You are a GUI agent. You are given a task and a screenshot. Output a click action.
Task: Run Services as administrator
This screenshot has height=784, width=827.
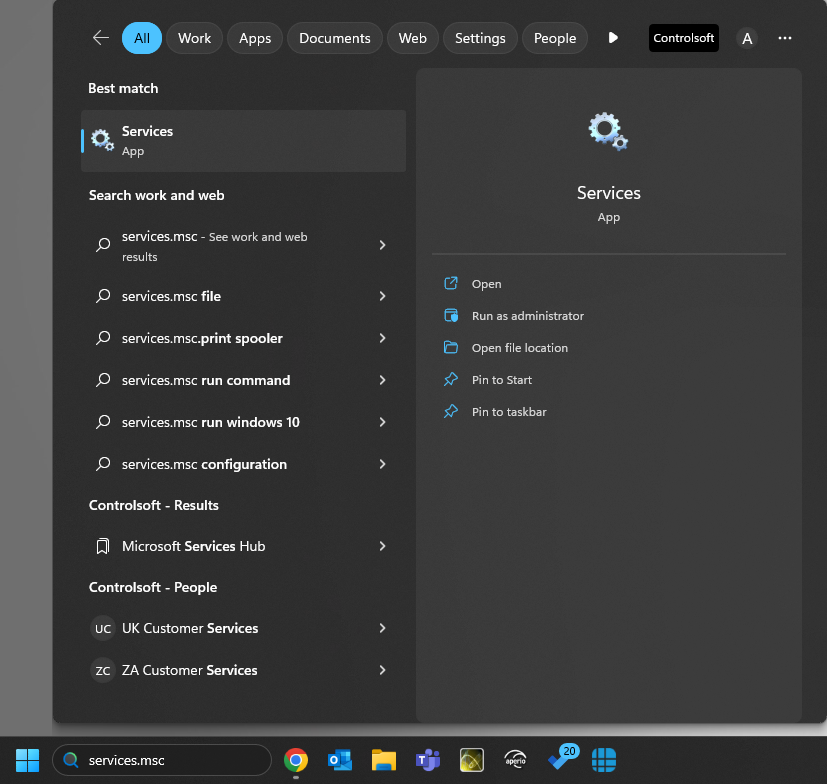coord(527,316)
